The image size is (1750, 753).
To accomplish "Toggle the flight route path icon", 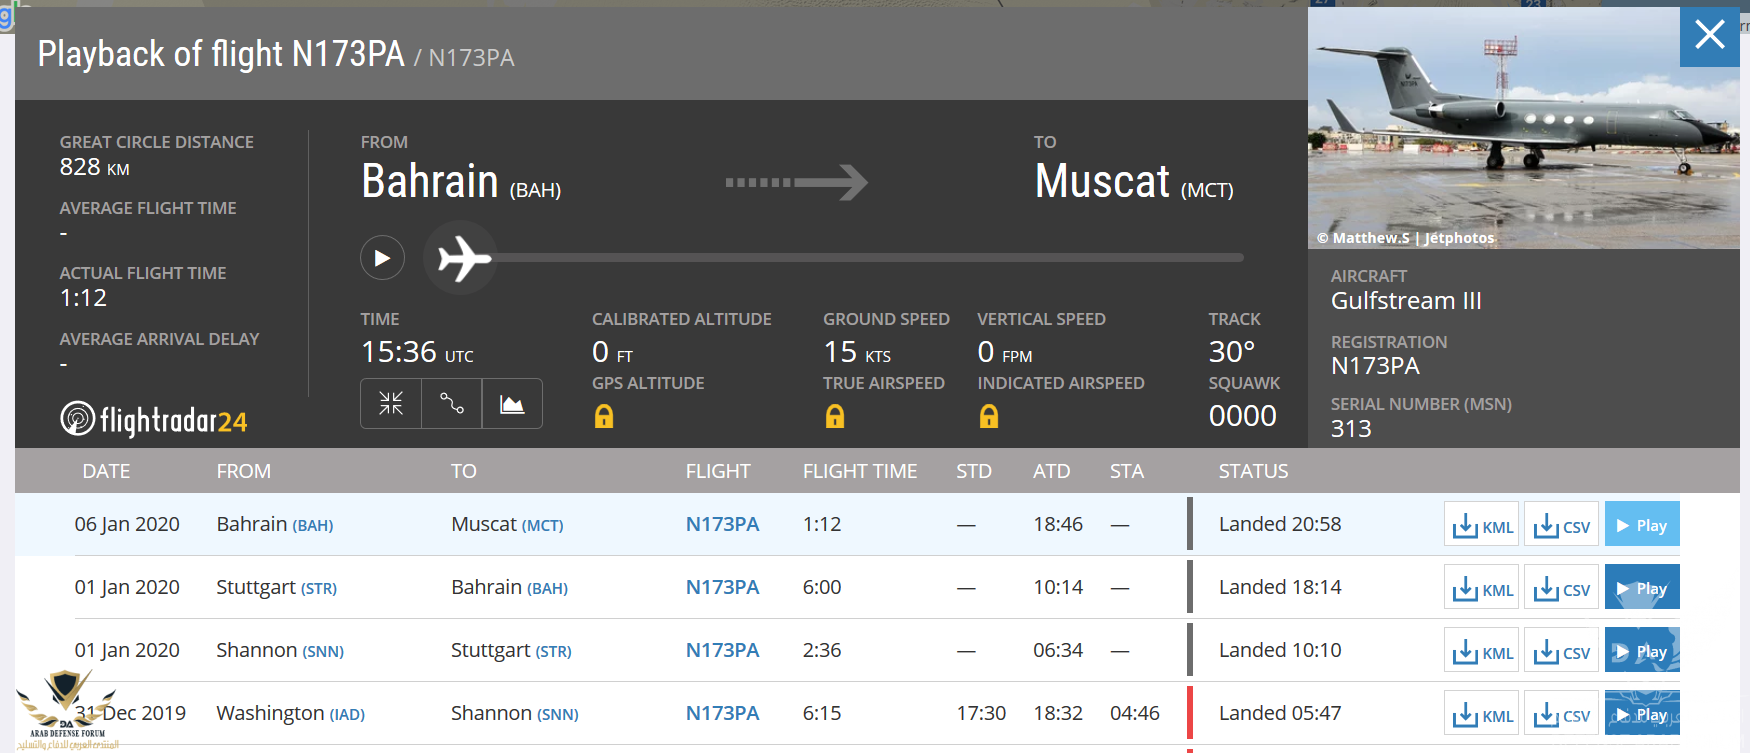I will [x=452, y=404].
